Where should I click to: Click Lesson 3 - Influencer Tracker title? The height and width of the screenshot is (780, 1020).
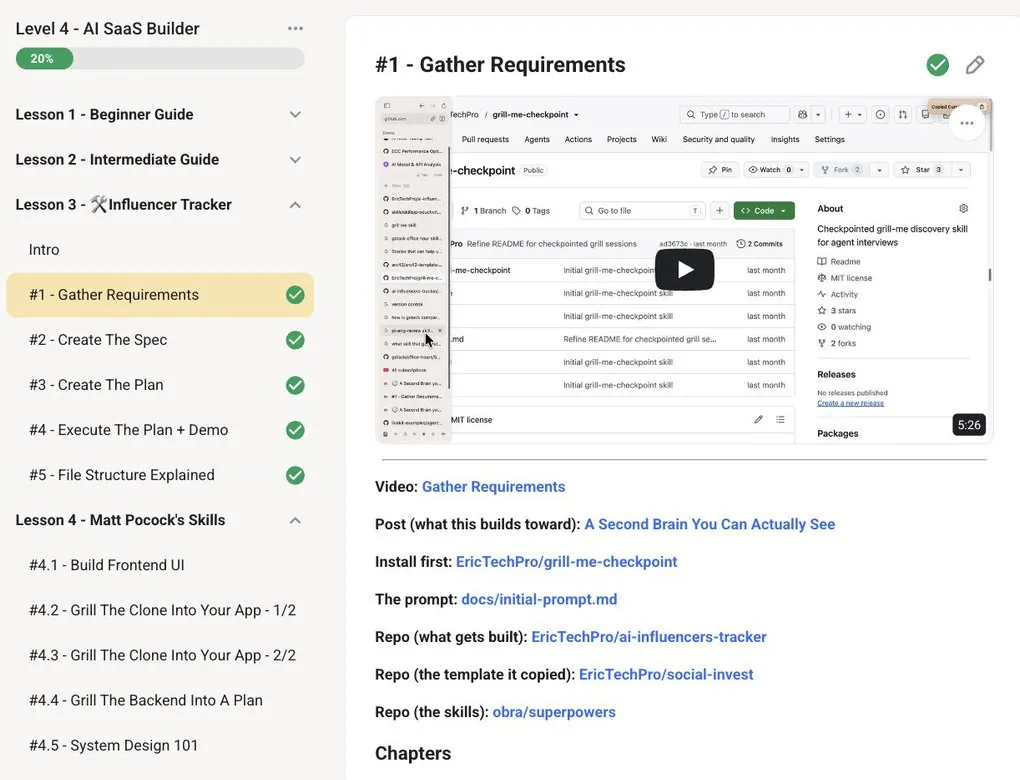(124, 205)
